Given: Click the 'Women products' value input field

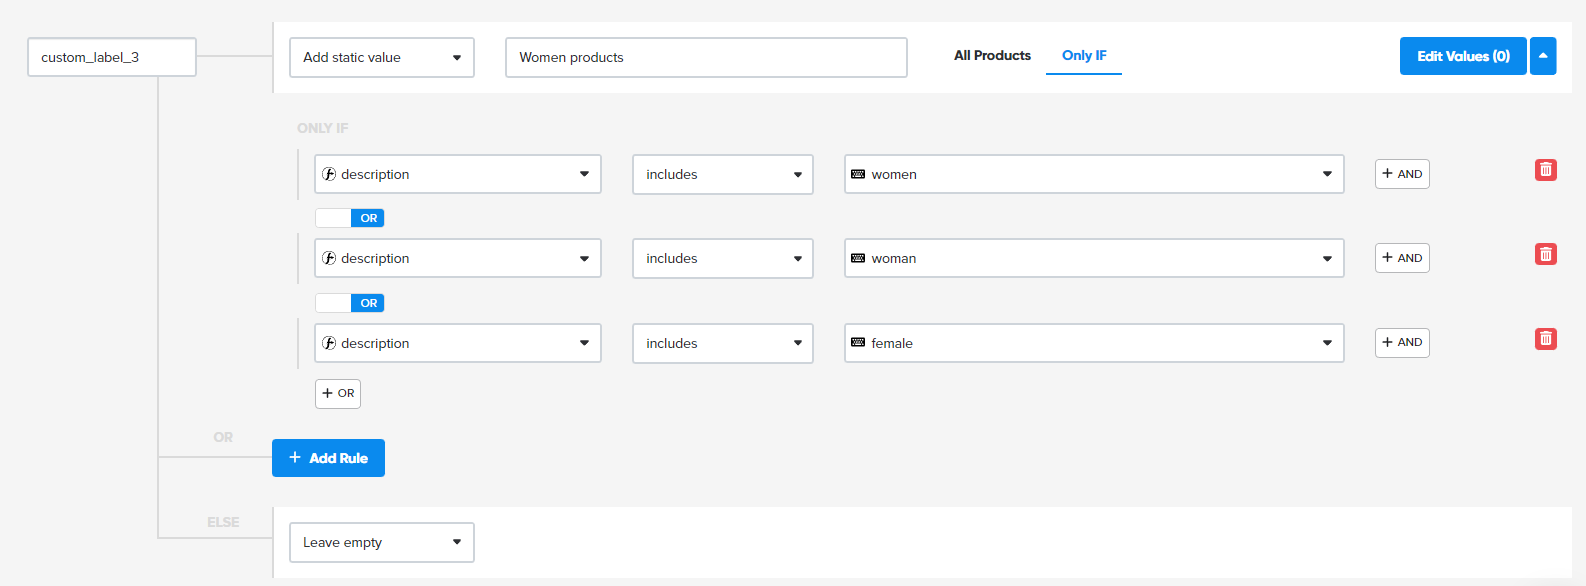Looking at the screenshot, I should coord(706,58).
